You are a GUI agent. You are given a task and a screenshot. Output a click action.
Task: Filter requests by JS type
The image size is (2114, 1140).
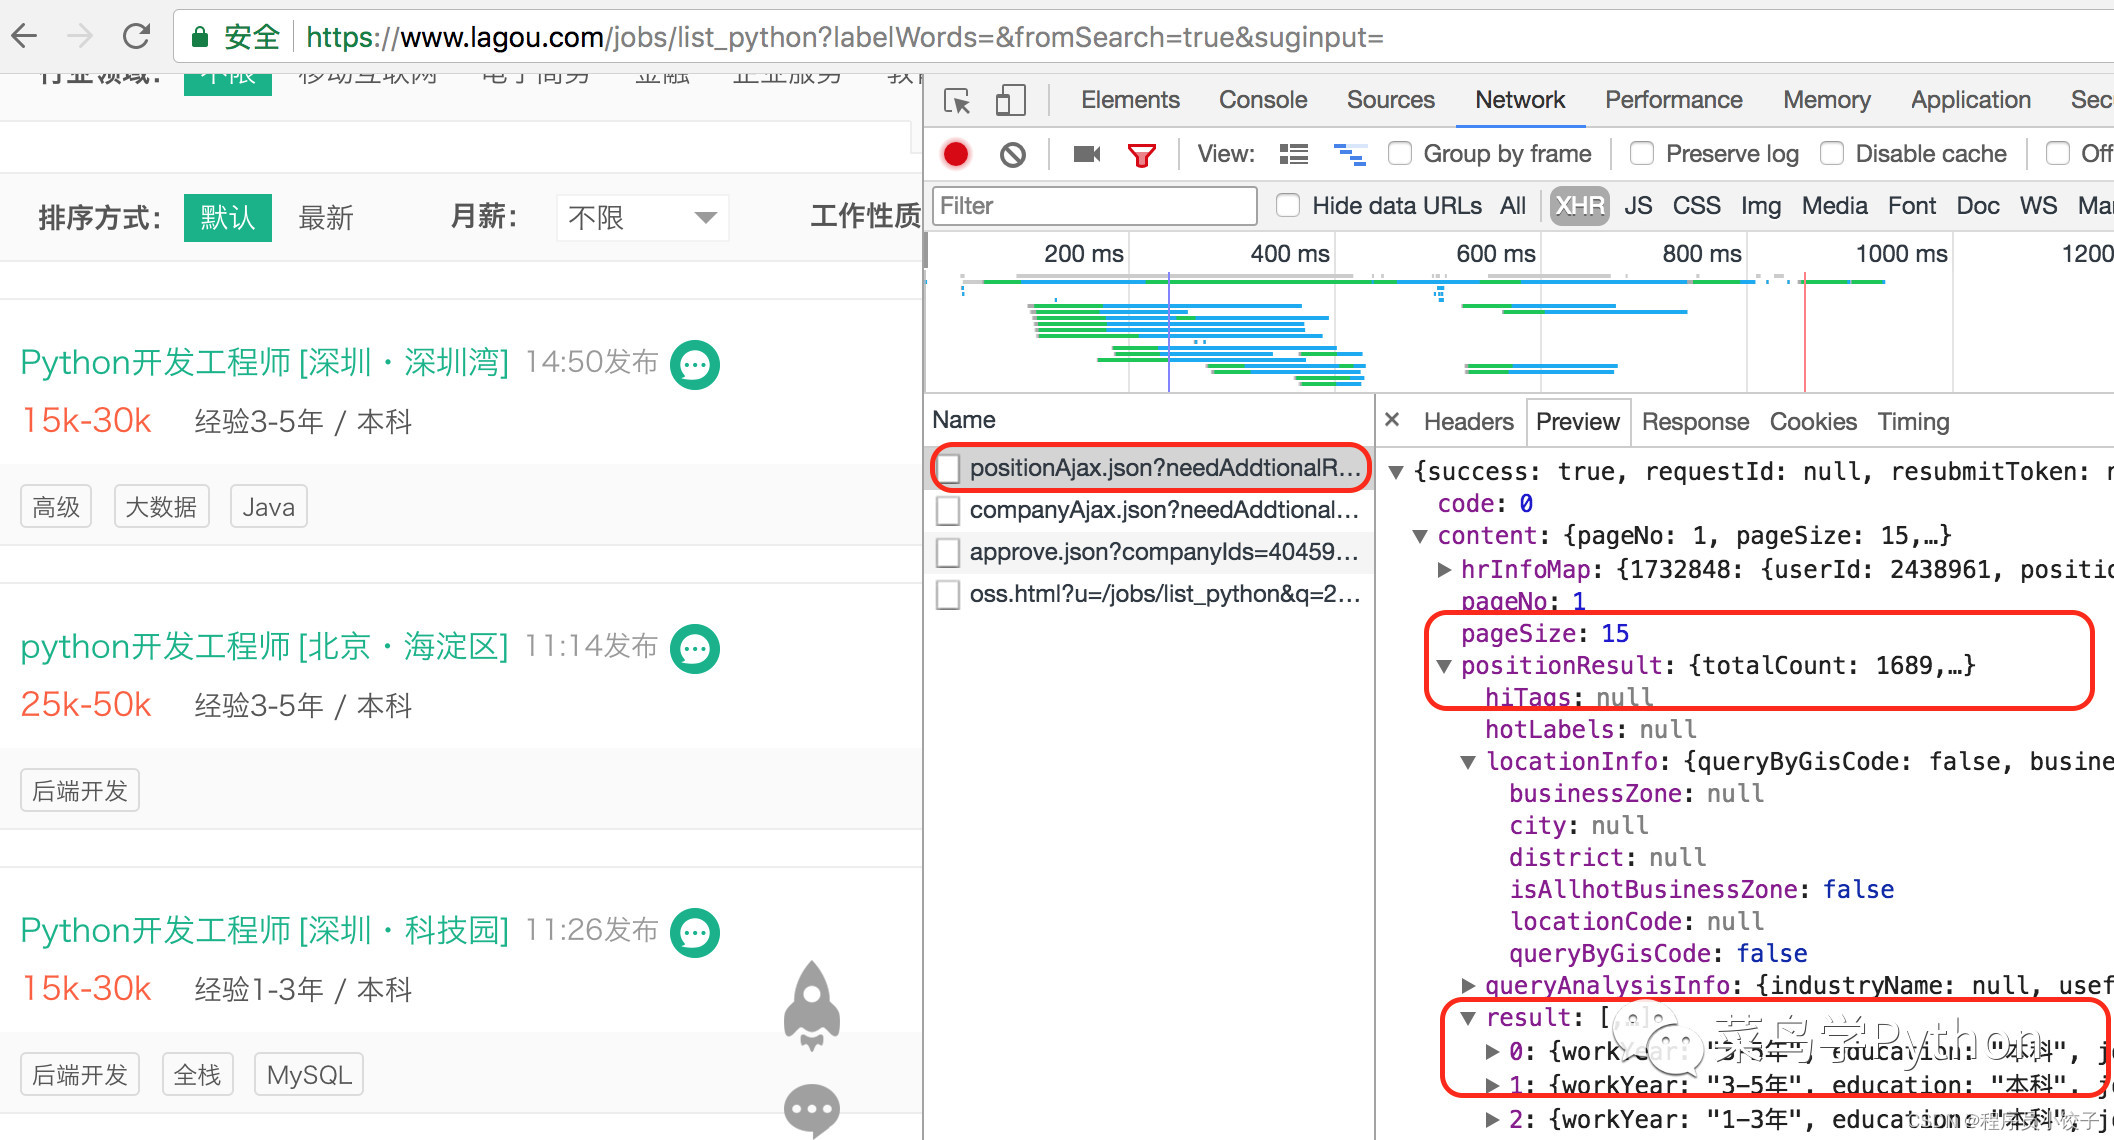coord(1638,206)
